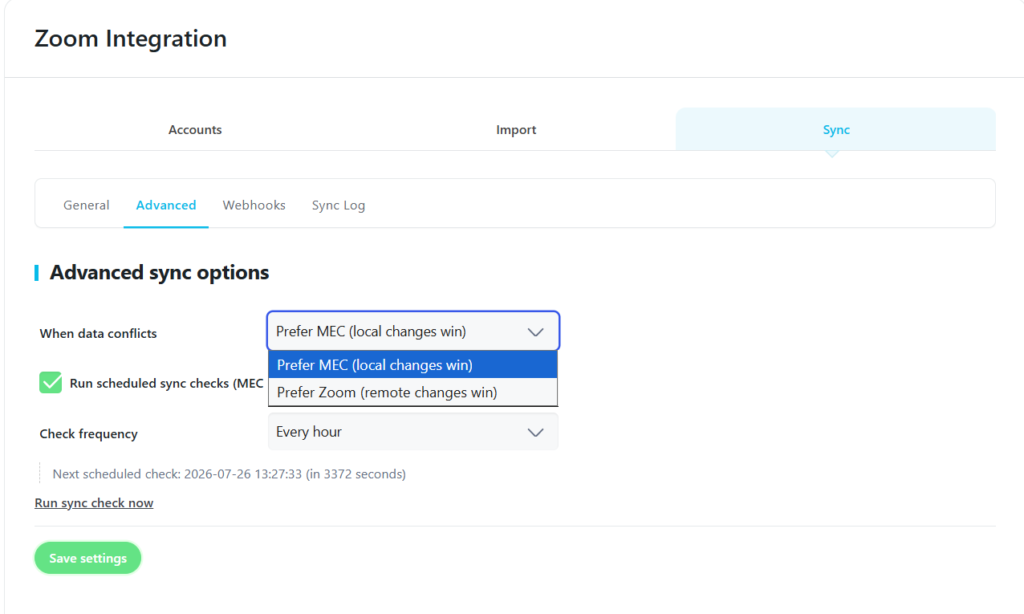
Task: Choose Prefer MEC (local changes win) option
Action: (x=413, y=364)
